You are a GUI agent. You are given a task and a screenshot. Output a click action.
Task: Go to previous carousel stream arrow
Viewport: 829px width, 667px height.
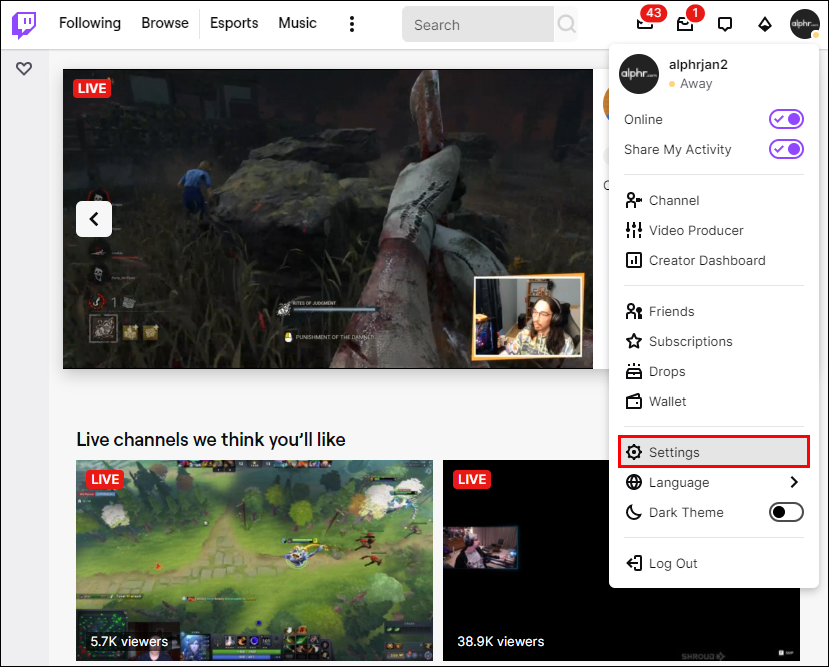coord(94,219)
